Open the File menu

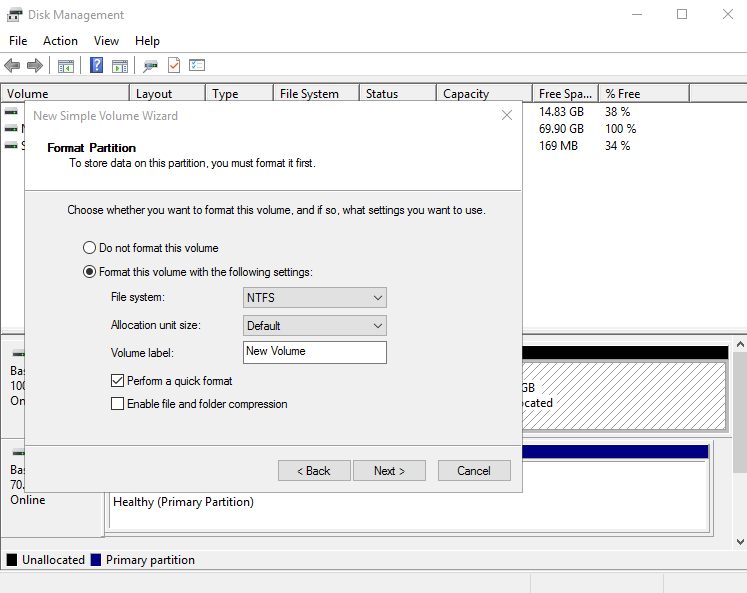[18, 41]
